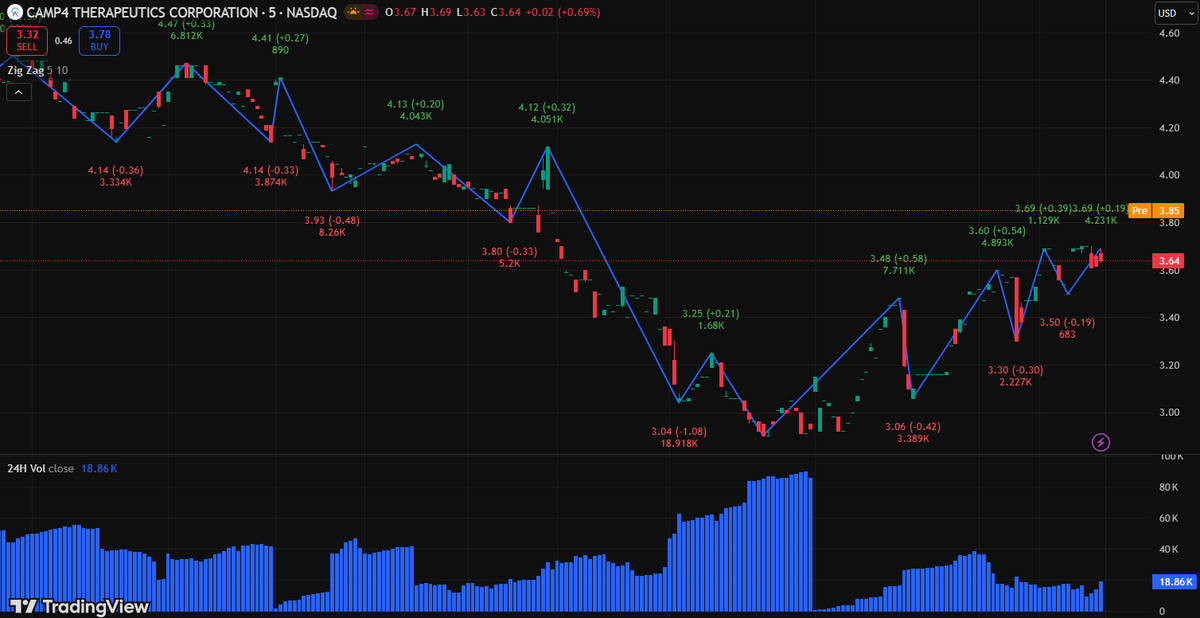Click the 4.00 price axis tick
The width and height of the screenshot is (1200, 618).
coord(1167,176)
